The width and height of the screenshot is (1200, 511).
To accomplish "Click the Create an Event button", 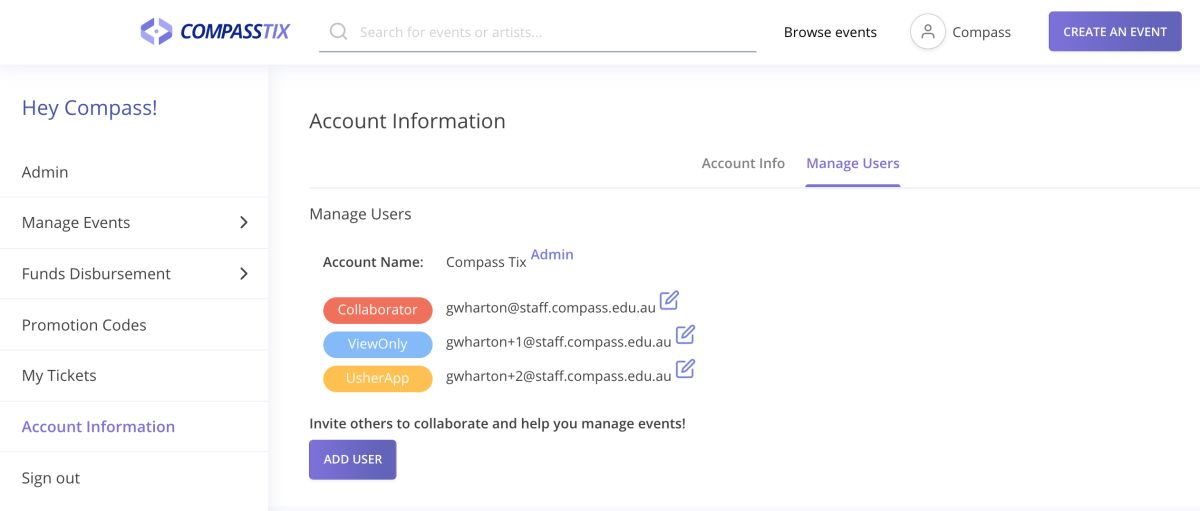I will (x=1114, y=32).
